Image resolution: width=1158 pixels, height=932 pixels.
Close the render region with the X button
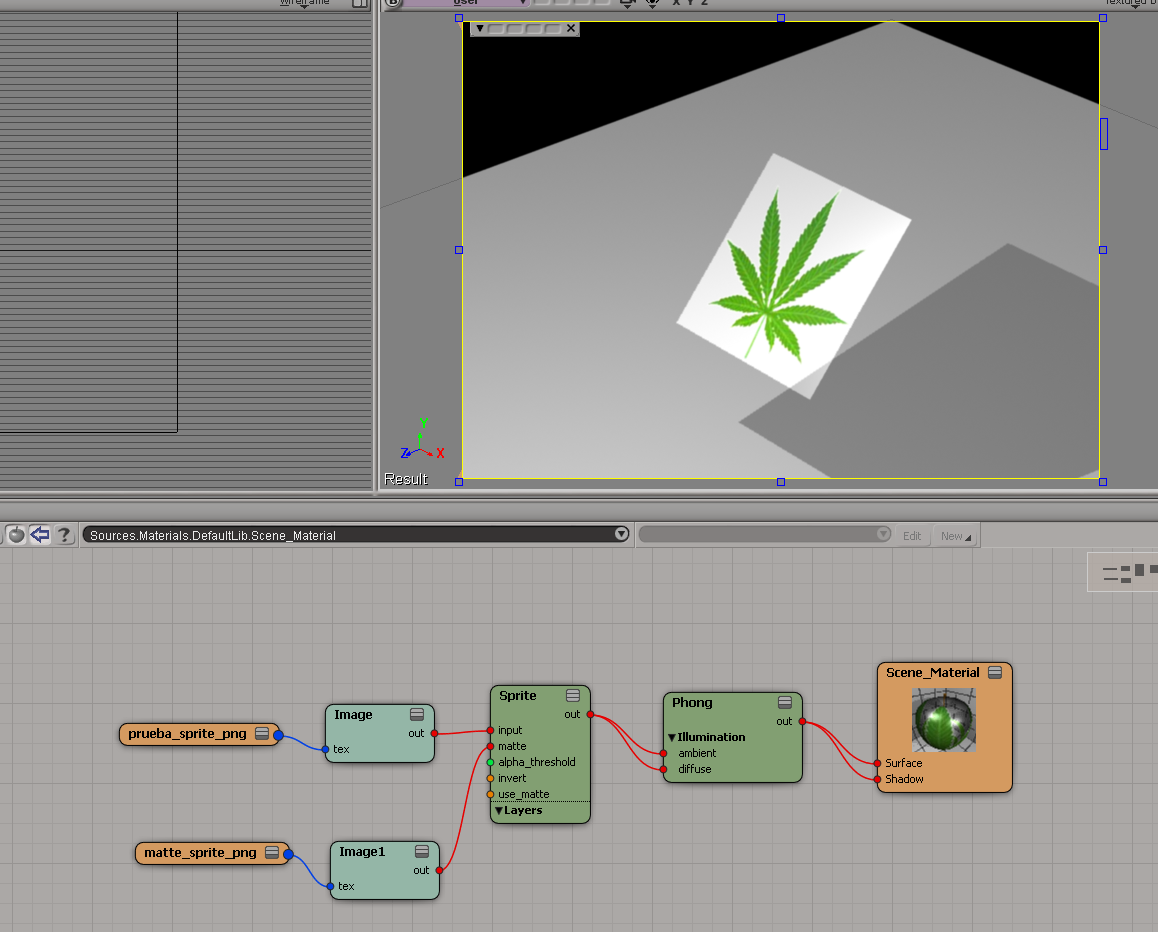tap(570, 28)
